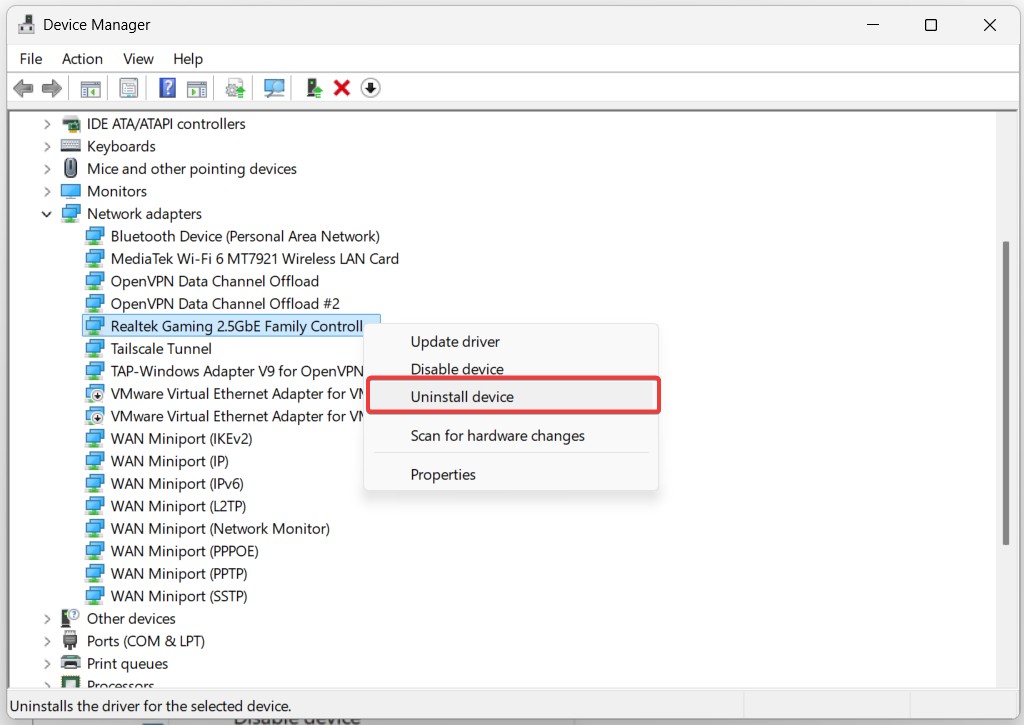This screenshot has width=1024, height=725.
Task: Open the Action menu
Action: click(82, 59)
